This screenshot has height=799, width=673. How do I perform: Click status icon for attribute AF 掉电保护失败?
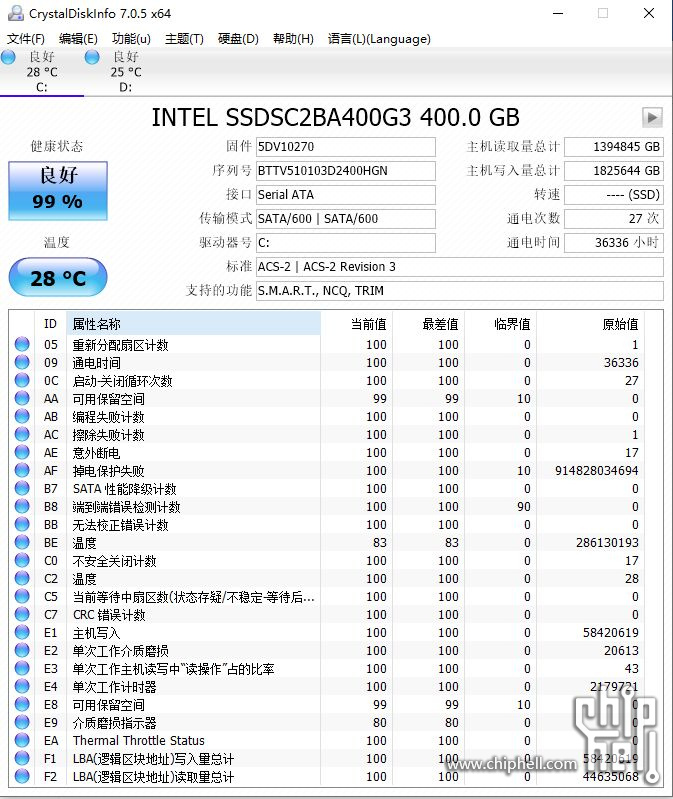coord(22,470)
